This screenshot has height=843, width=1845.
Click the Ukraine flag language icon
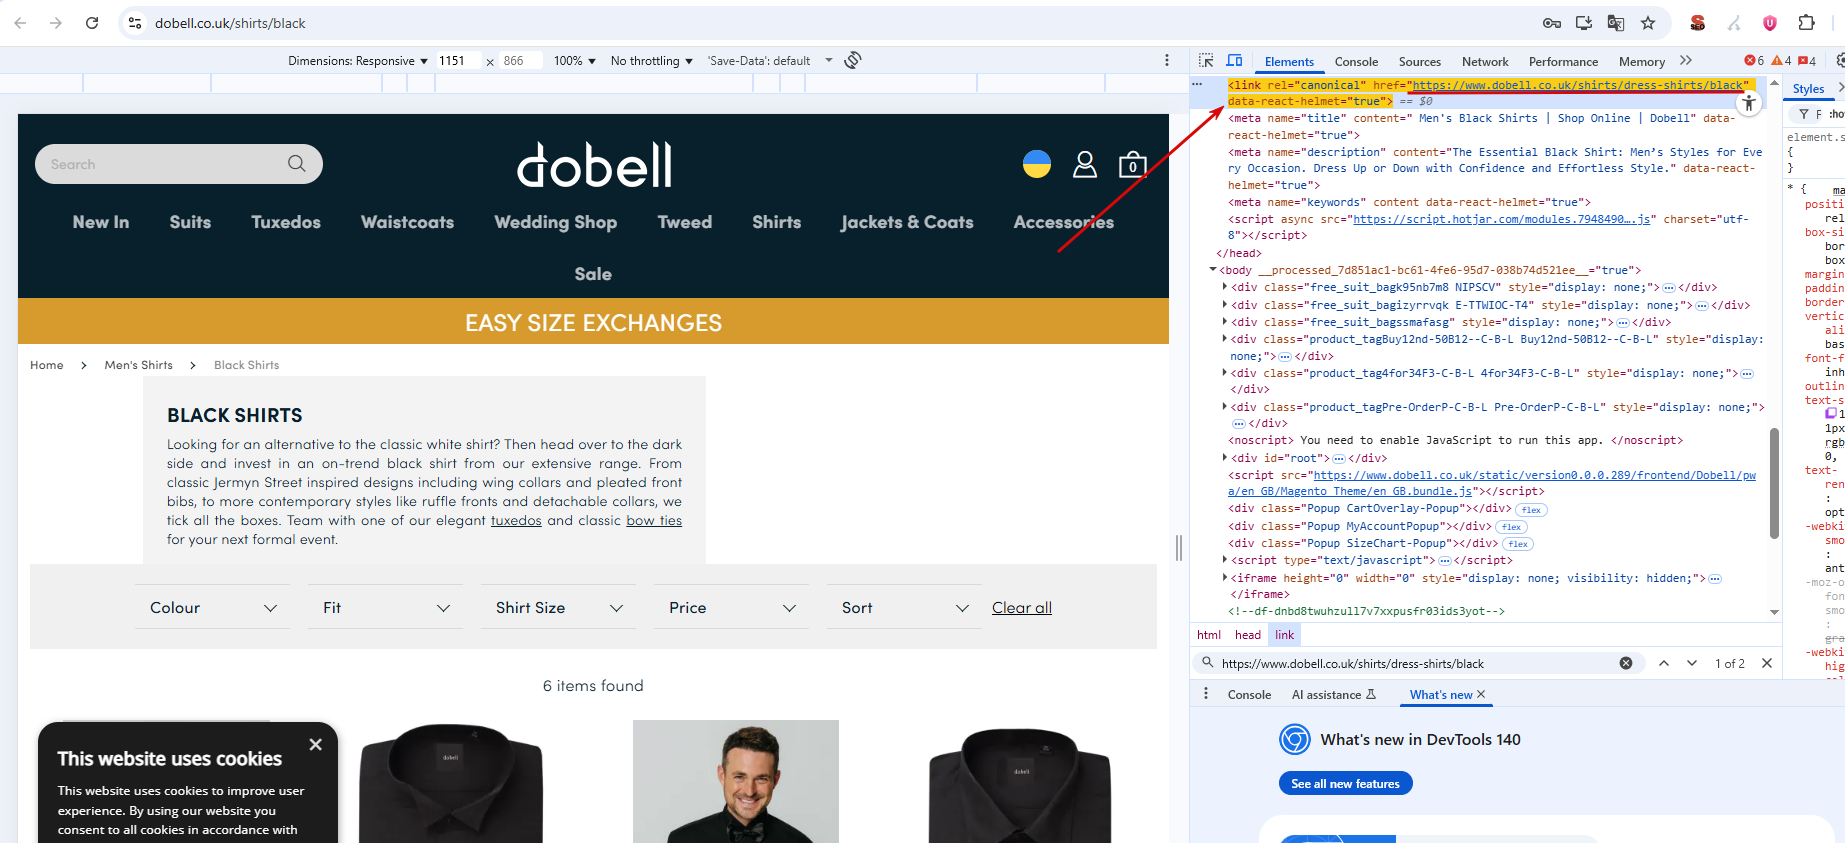(1037, 164)
